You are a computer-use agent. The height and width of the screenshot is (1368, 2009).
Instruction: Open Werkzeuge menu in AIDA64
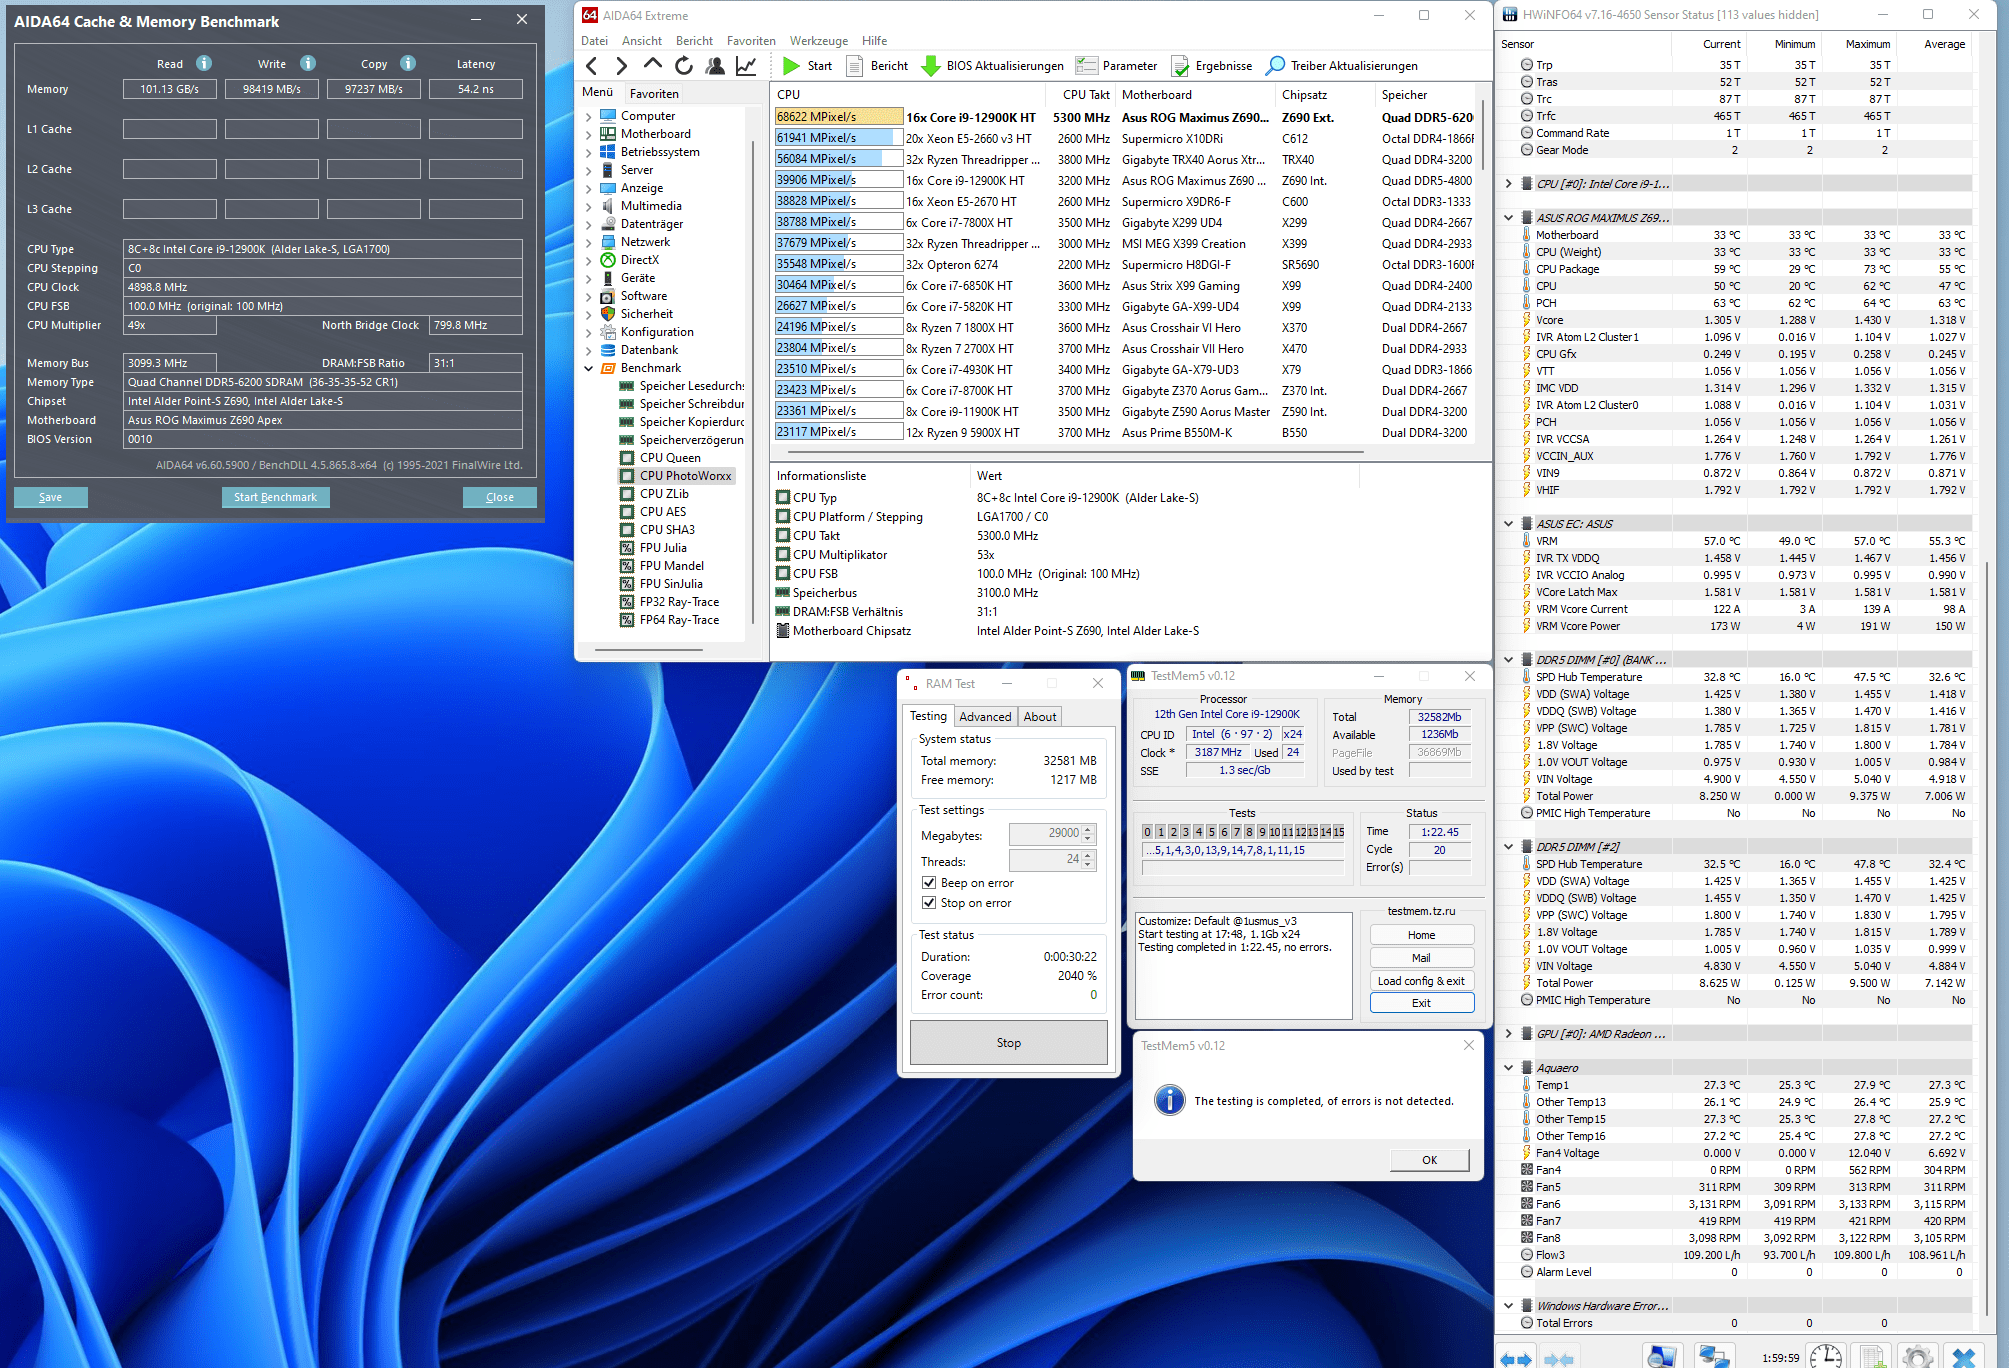pyautogui.click(x=819, y=41)
